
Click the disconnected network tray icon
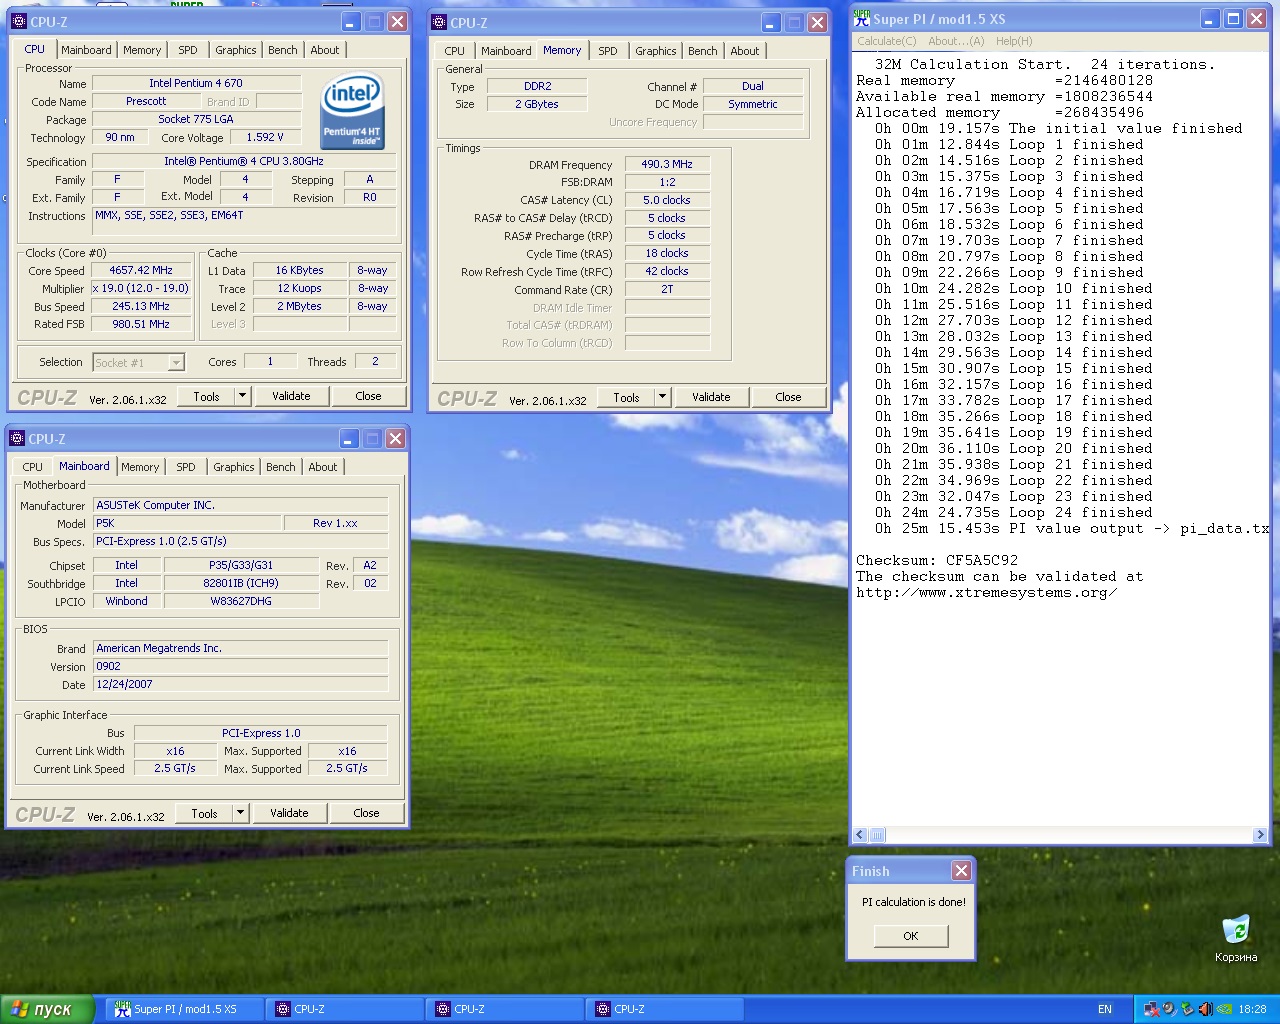[x=1152, y=1009]
